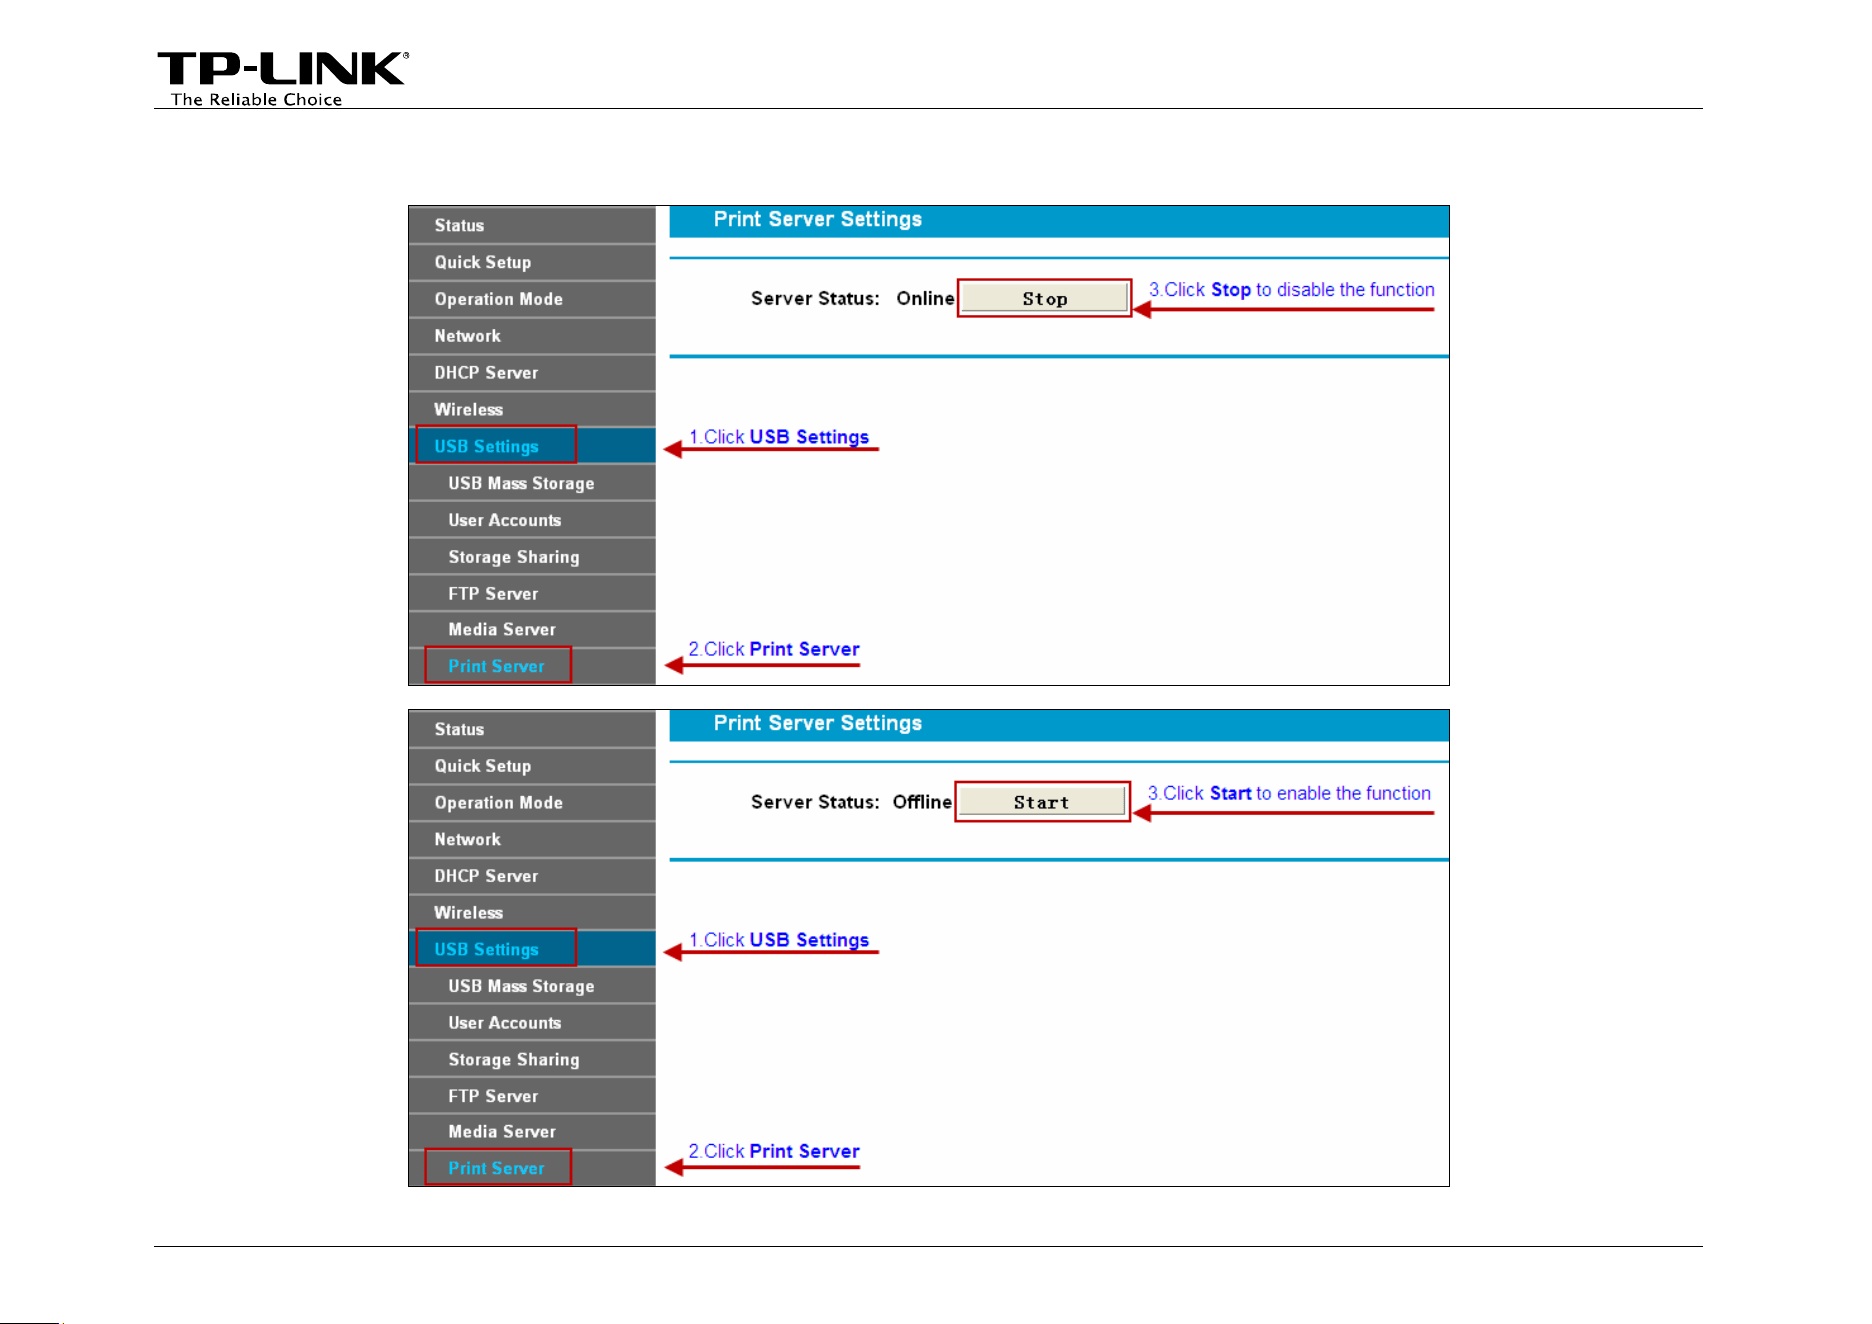Go to DHCP Server in upper sidebar
Image resolution: width=1872 pixels, height=1324 pixels.
point(532,373)
